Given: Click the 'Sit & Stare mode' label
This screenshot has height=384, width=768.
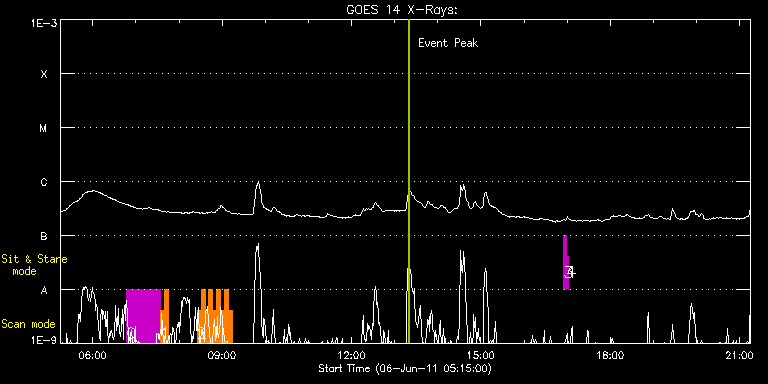Looking at the screenshot, I should [34, 264].
